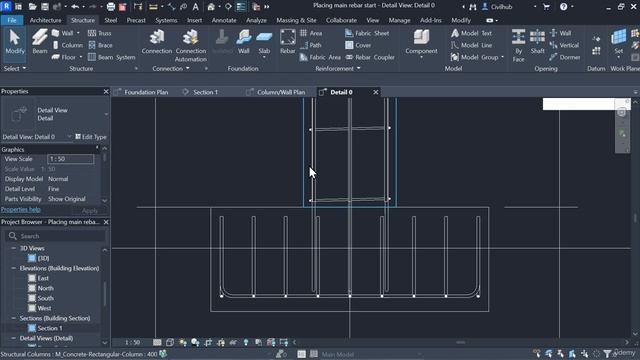Open the Properties help link
Viewport: 640px width, 360px height.
[x=20, y=209]
